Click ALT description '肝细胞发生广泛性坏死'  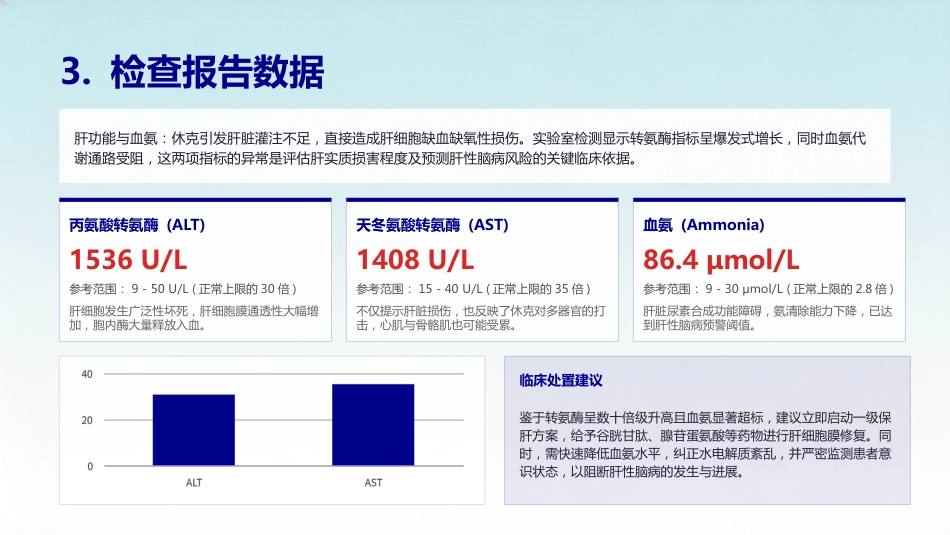(194, 318)
